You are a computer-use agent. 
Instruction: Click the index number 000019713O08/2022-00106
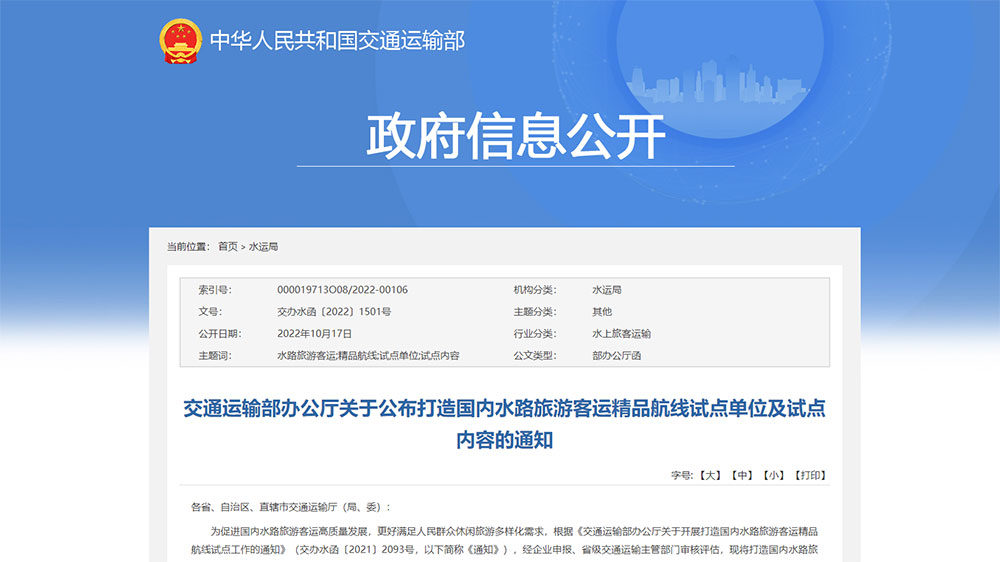(342, 290)
